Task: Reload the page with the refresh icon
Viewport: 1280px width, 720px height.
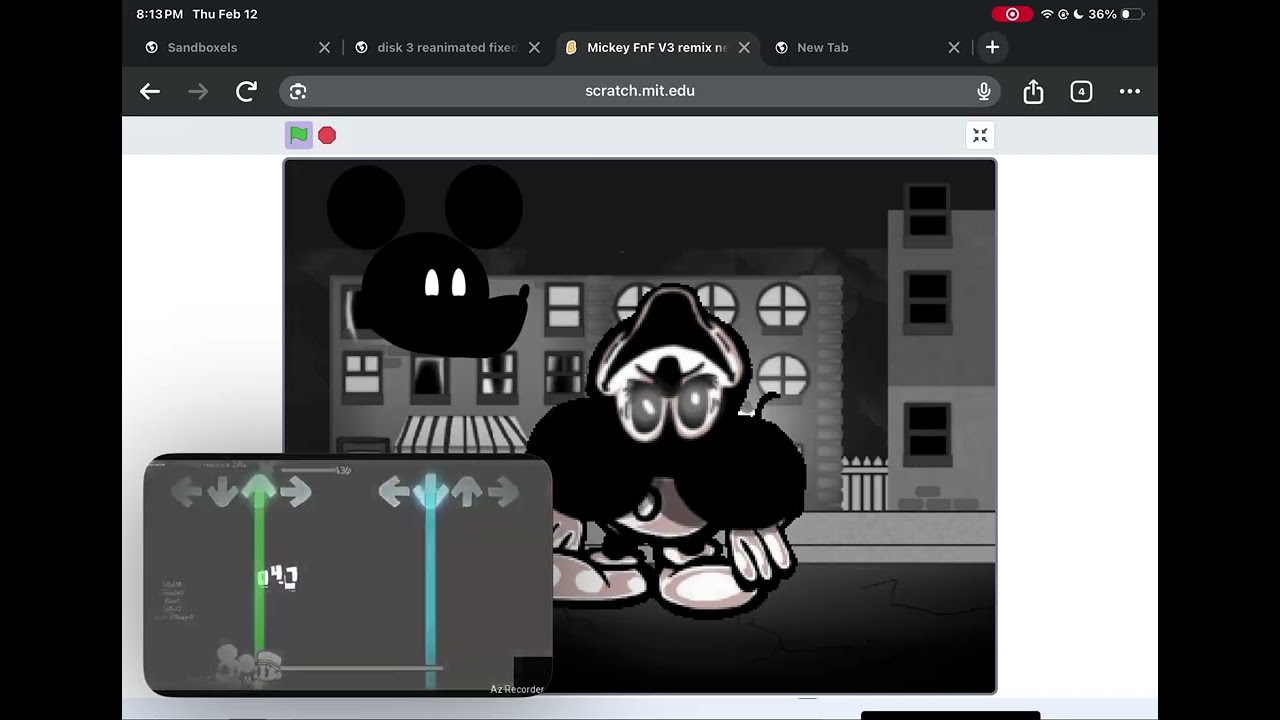Action: point(246,91)
